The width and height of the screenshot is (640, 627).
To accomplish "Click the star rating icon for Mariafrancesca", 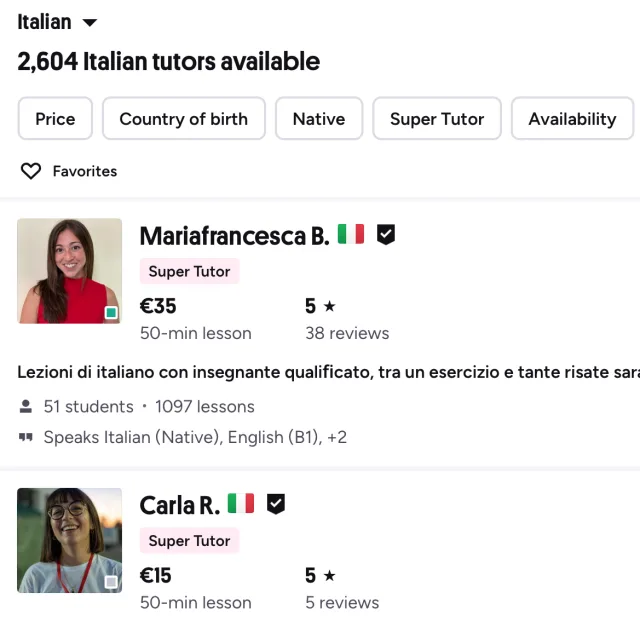I will 330,307.
